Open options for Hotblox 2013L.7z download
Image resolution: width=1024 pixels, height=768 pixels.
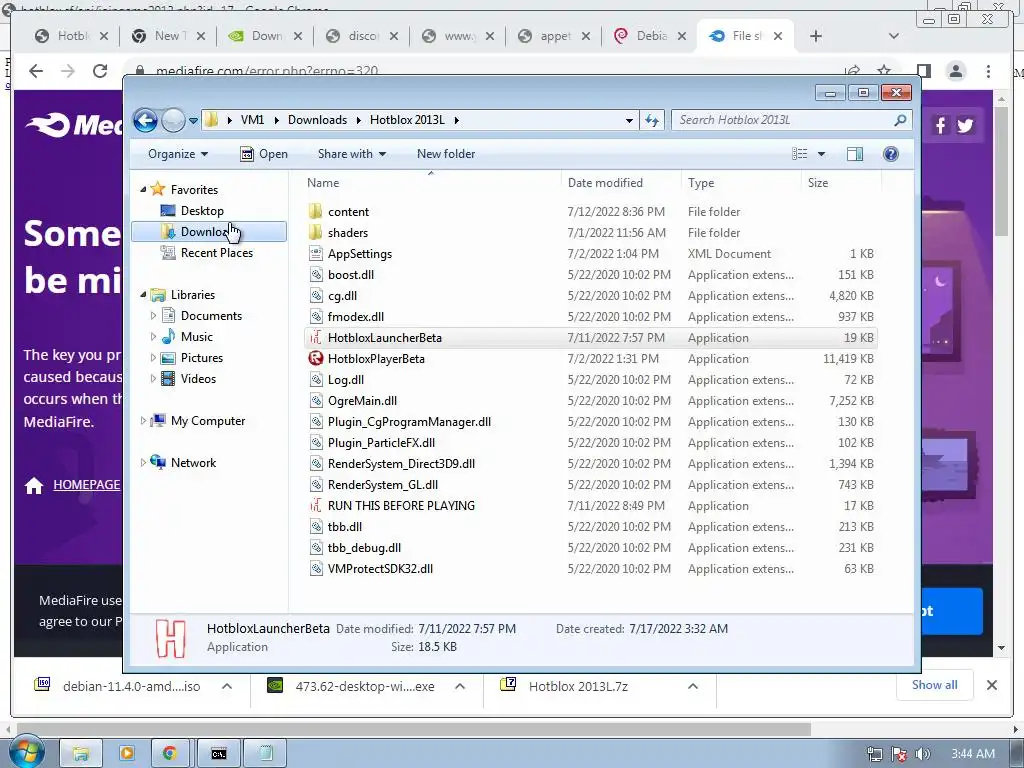pos(693,686)
